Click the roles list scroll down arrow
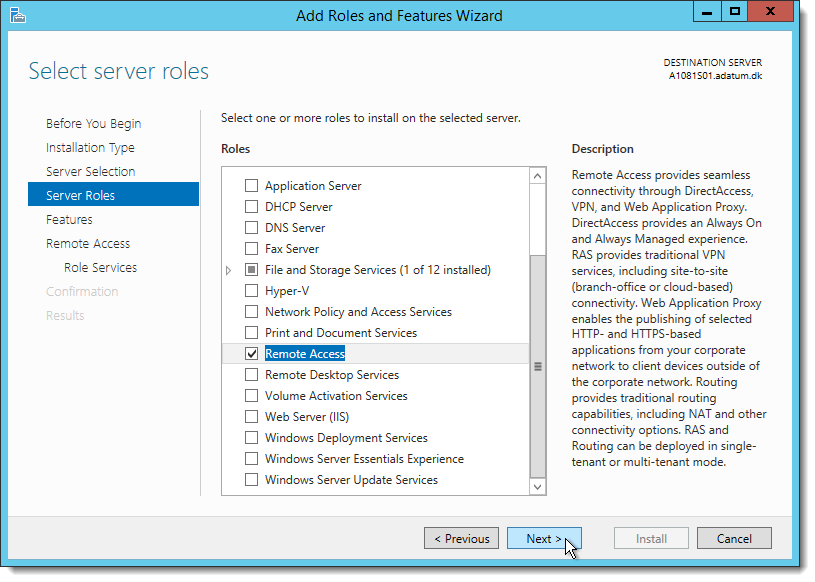Image resolution: width=815 pixels, height=582 pixels. pyautogui.click(x=537, y=487)
